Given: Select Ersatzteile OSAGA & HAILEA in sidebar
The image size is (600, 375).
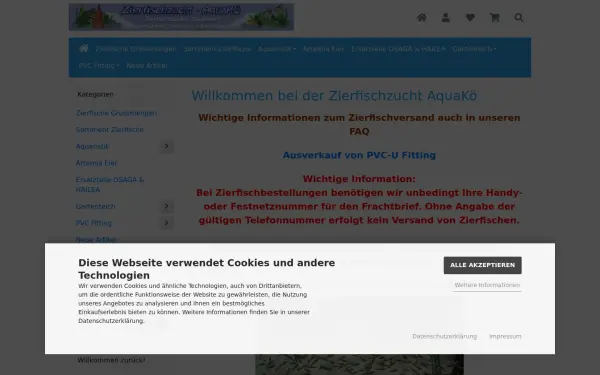Looking at the screenshot, I should coord(110,184).
